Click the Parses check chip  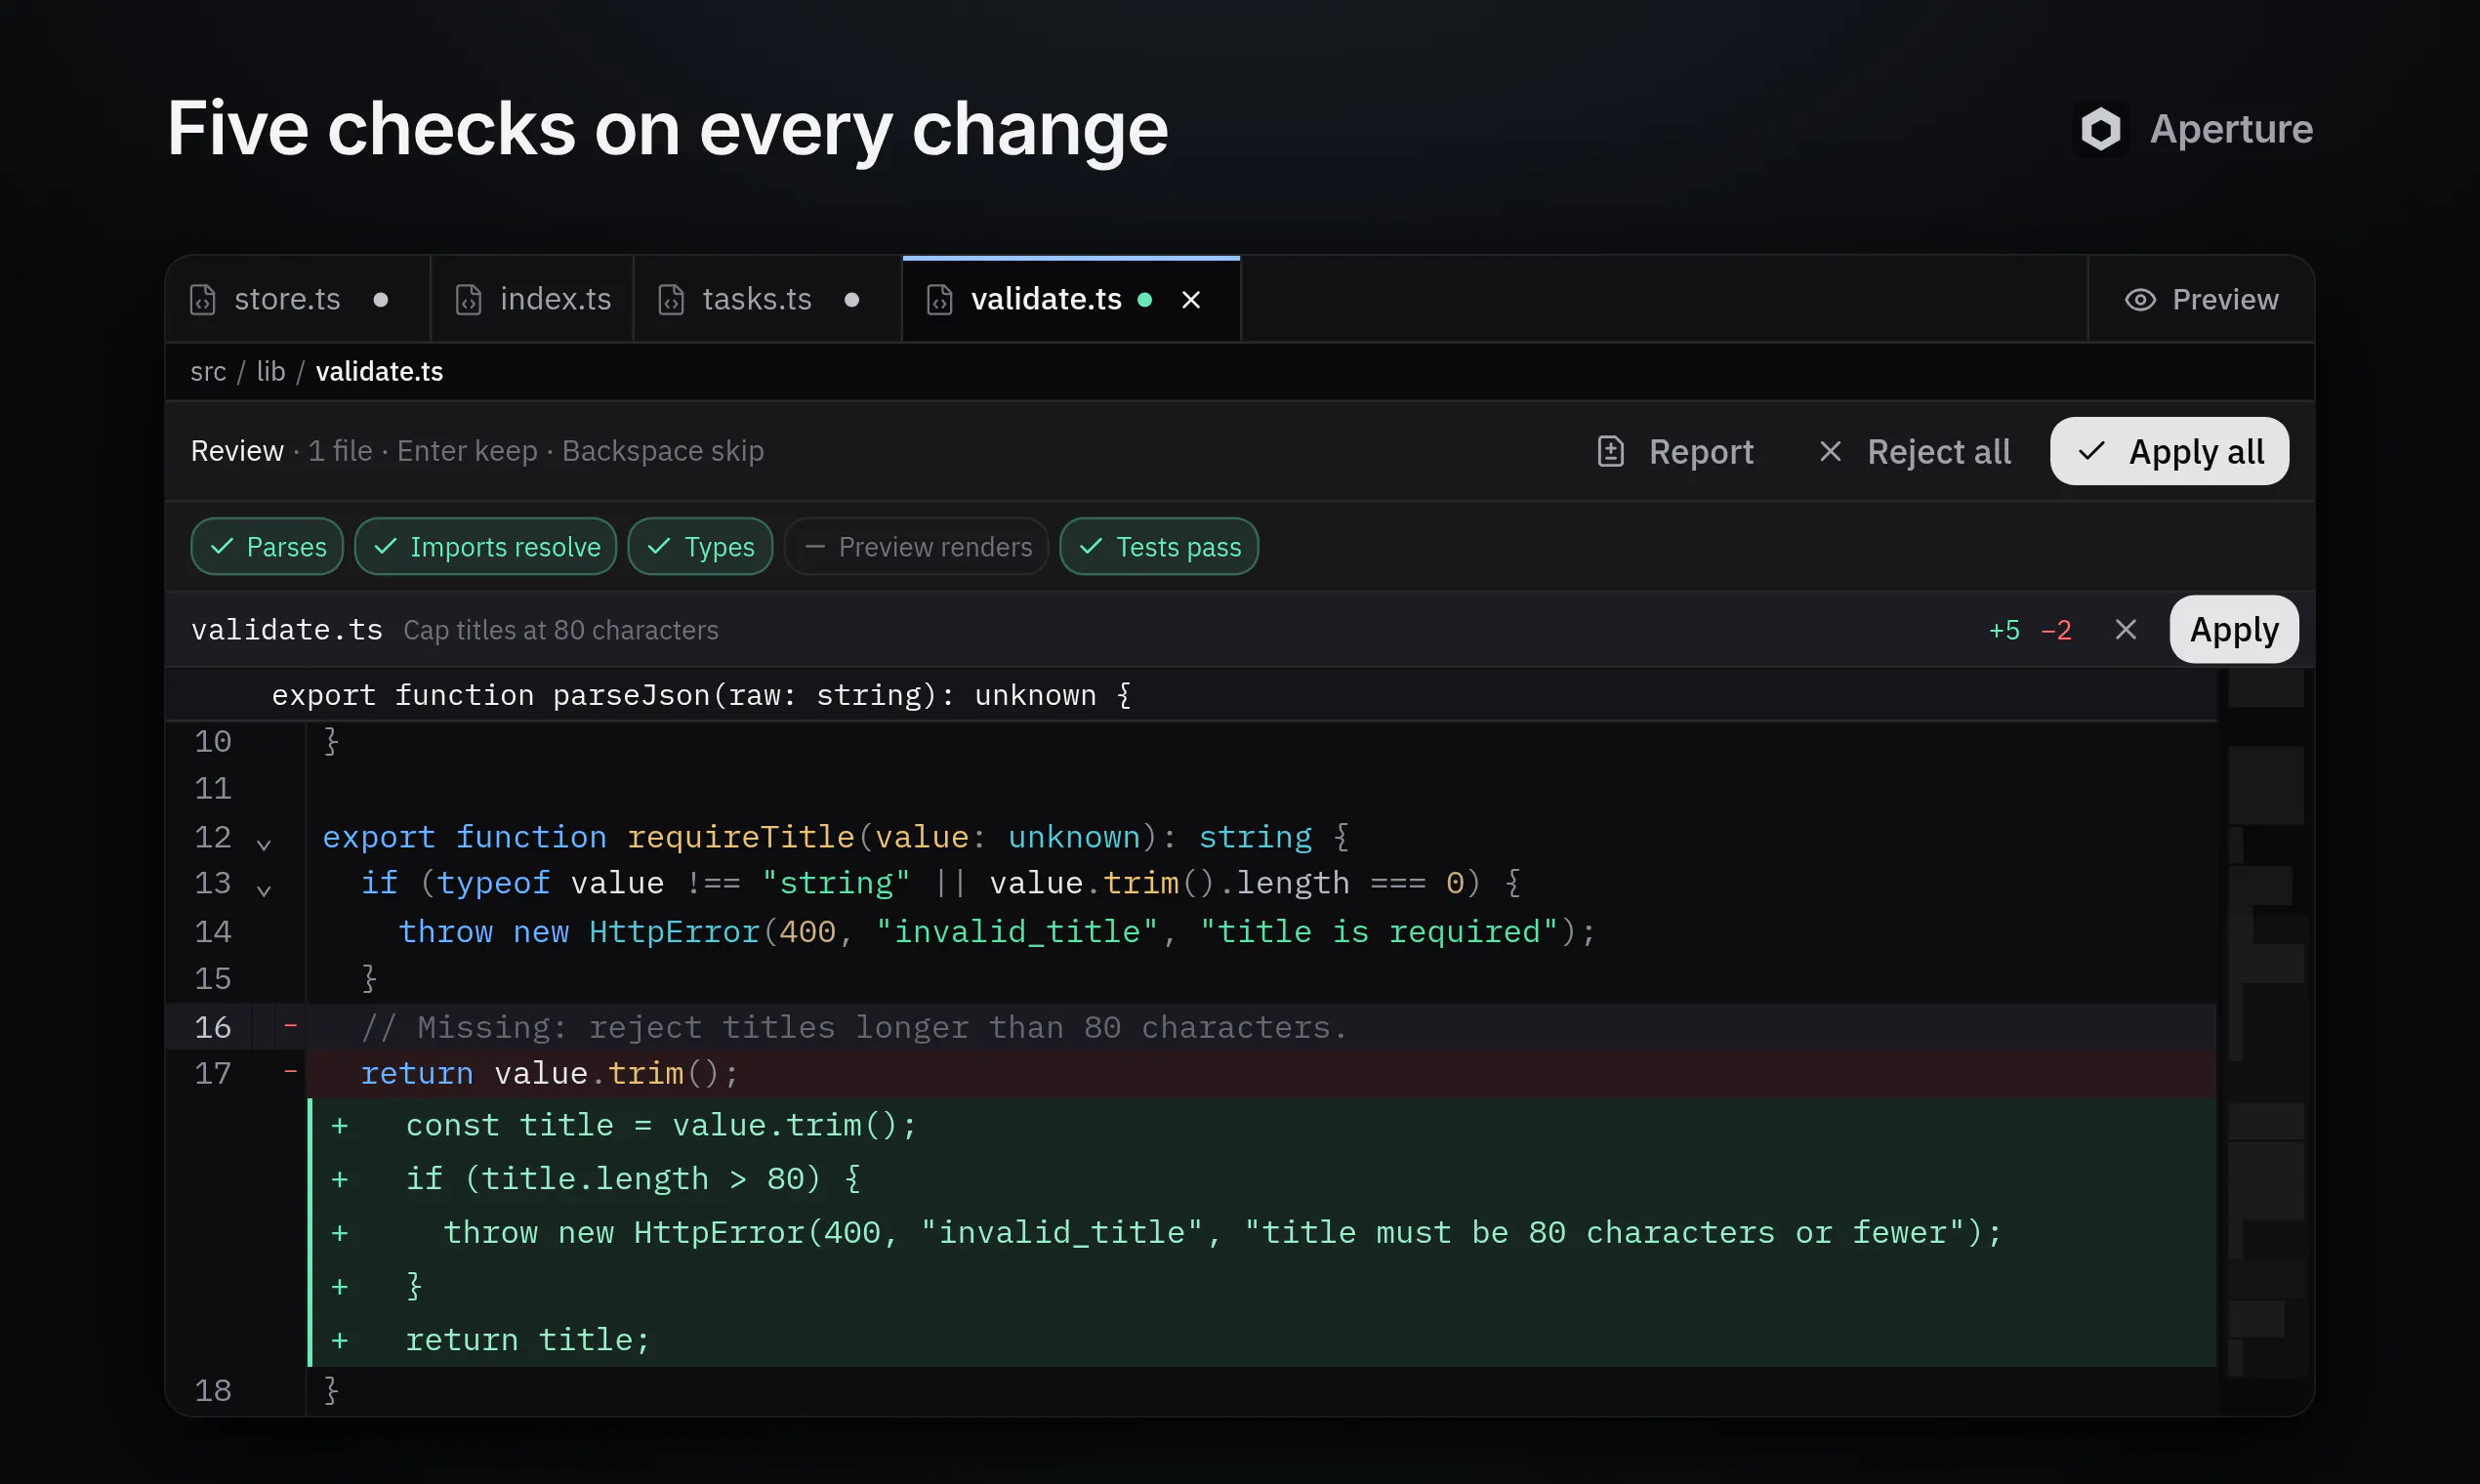[267, 546]
